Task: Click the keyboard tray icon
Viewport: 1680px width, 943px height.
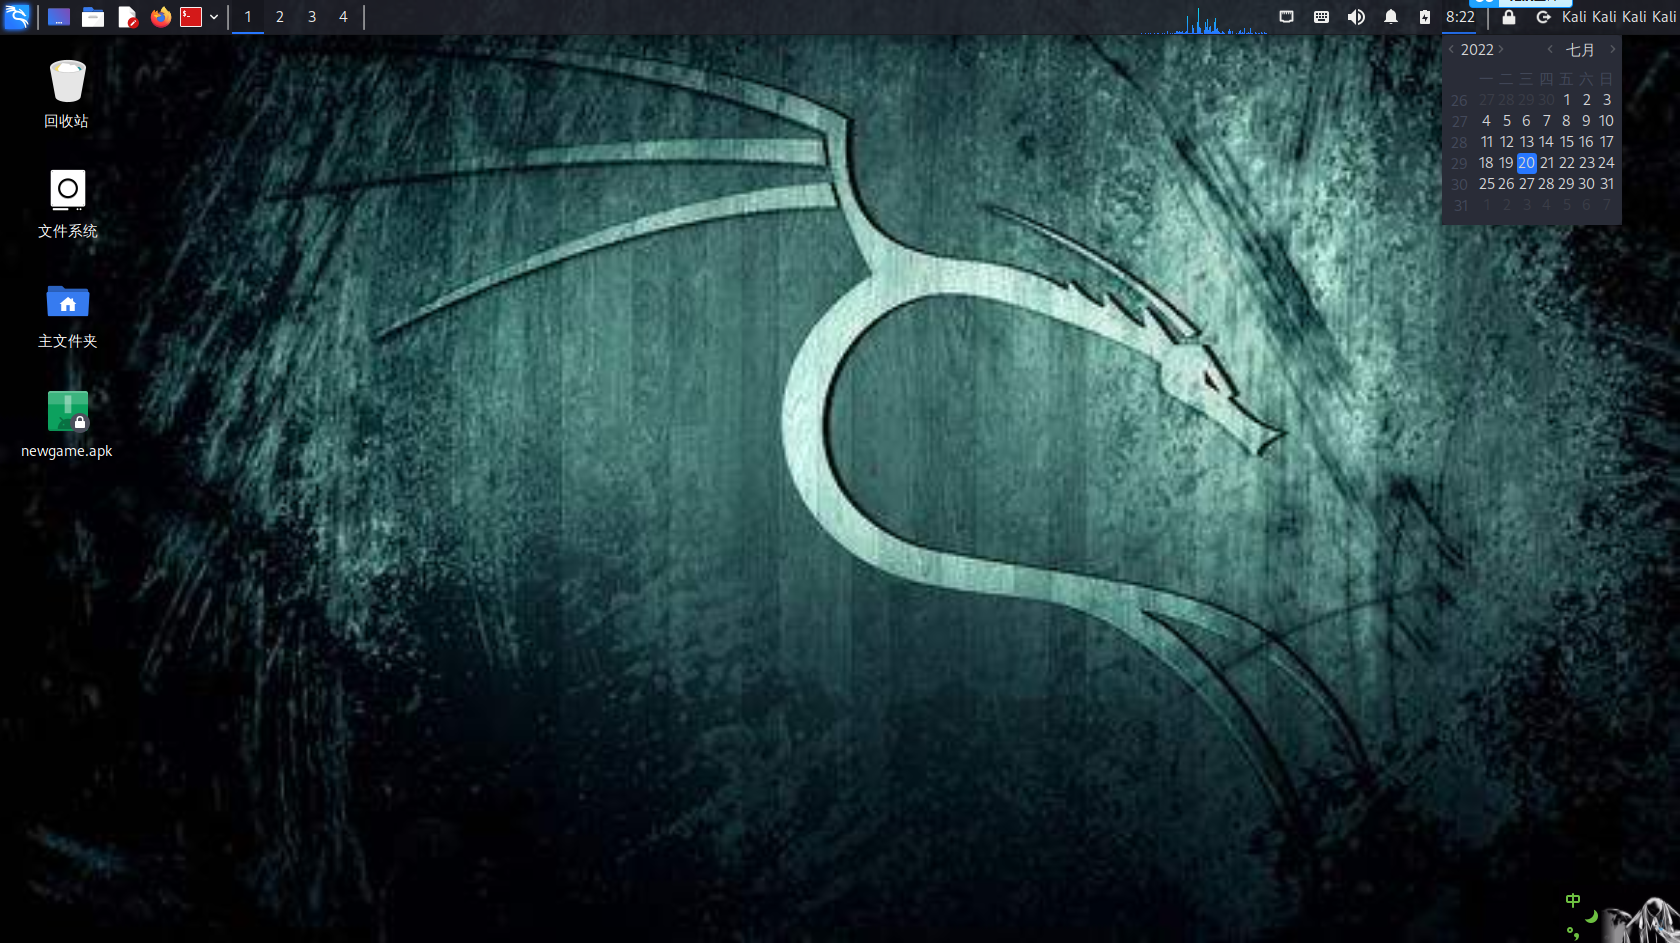Action: pos(1321,17)
